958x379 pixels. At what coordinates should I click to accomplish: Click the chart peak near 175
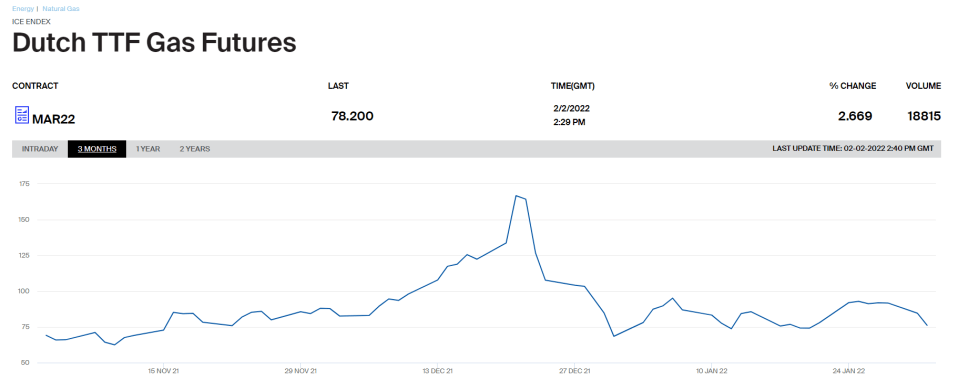516,196
